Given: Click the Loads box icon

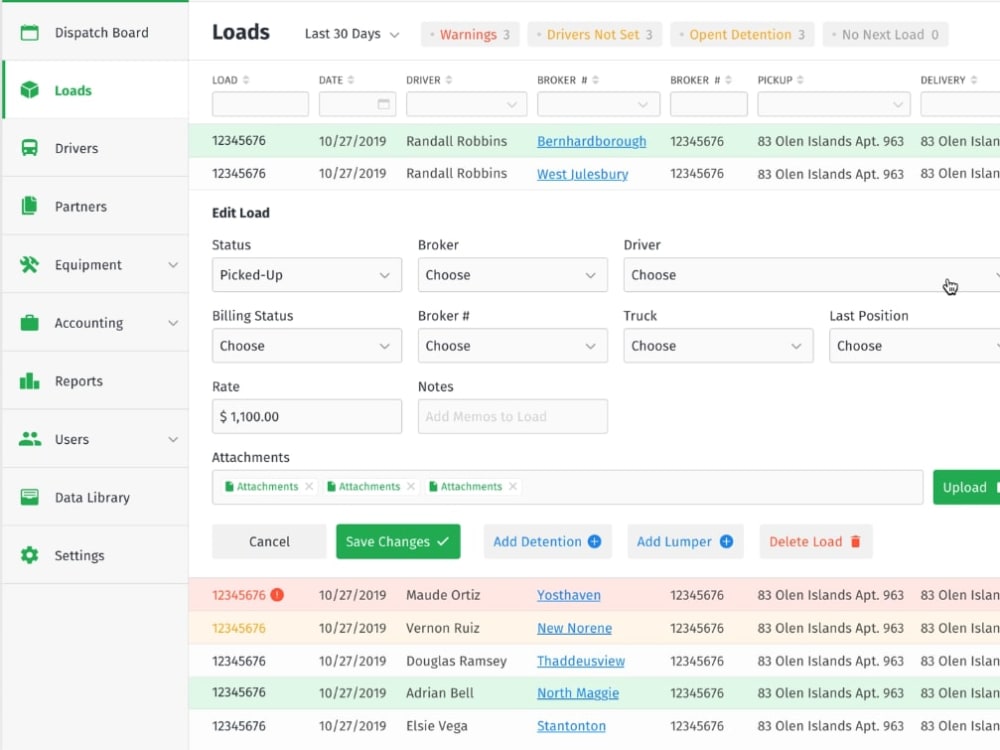Looking at the screenshot, I should click(29, 90).
